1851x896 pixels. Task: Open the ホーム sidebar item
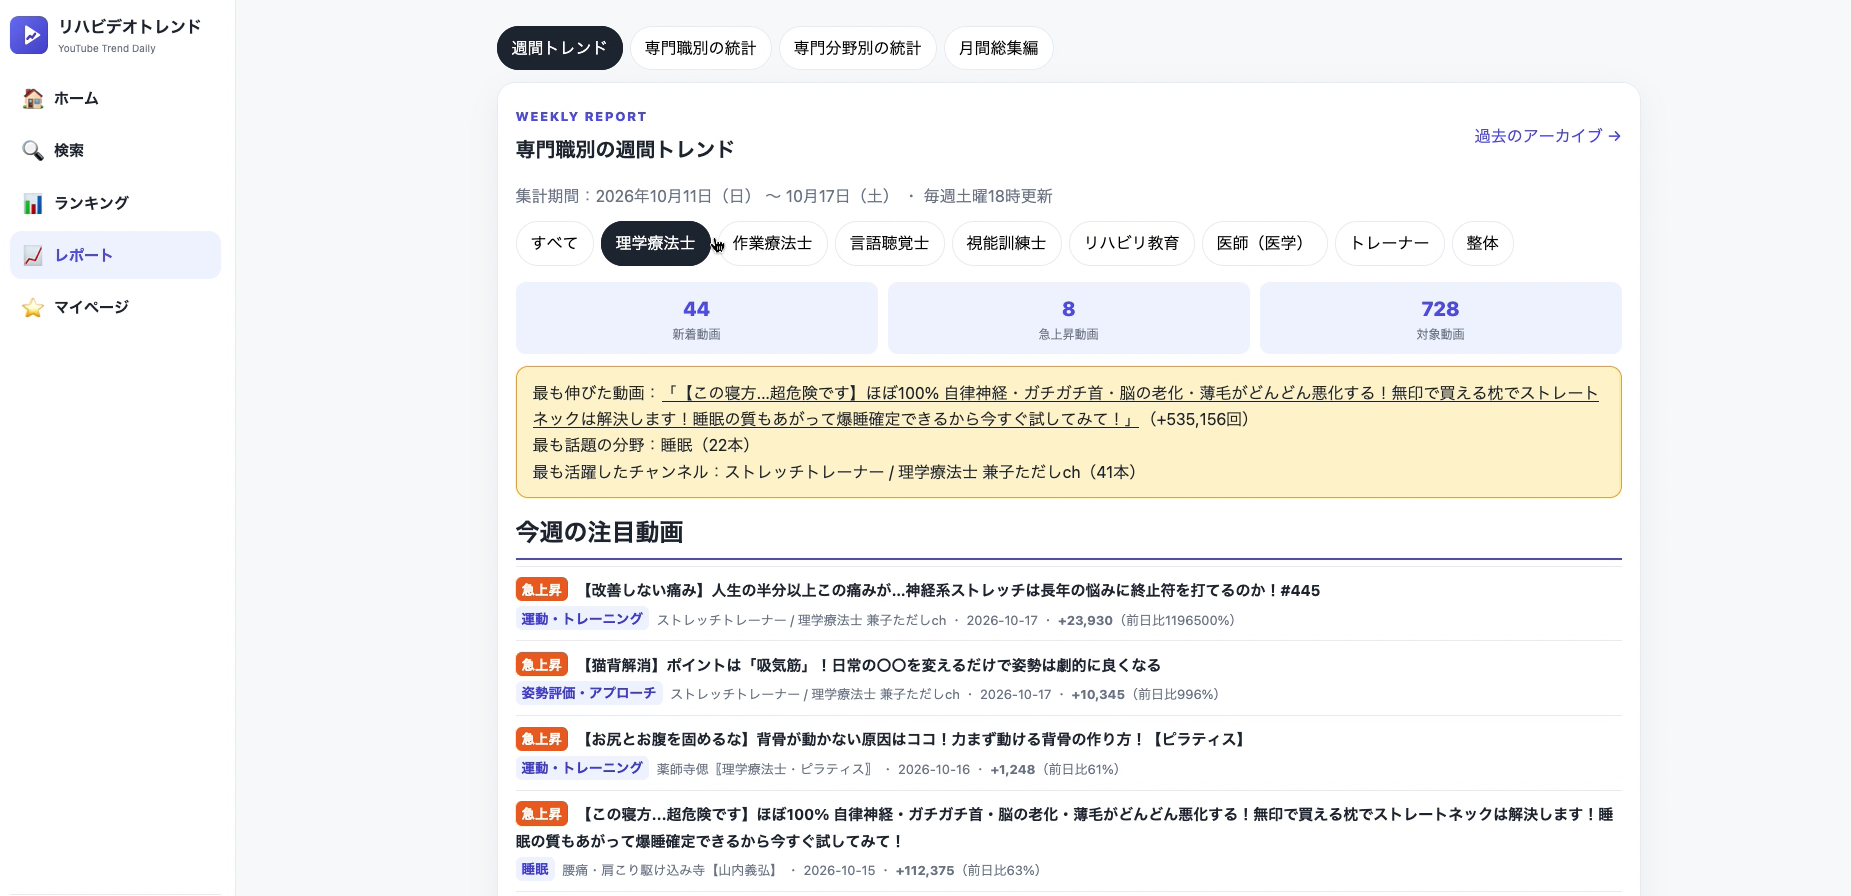pos(115,98)
